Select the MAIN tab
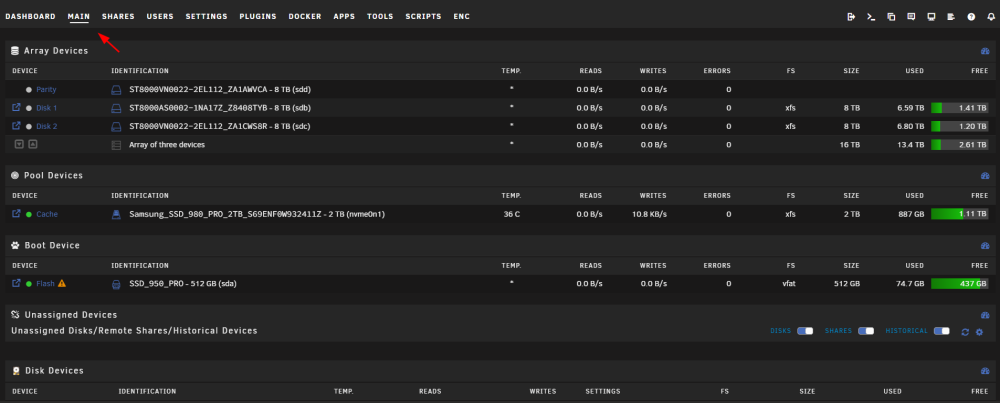This screenshot has width=1000, height=403. point(79,17)
